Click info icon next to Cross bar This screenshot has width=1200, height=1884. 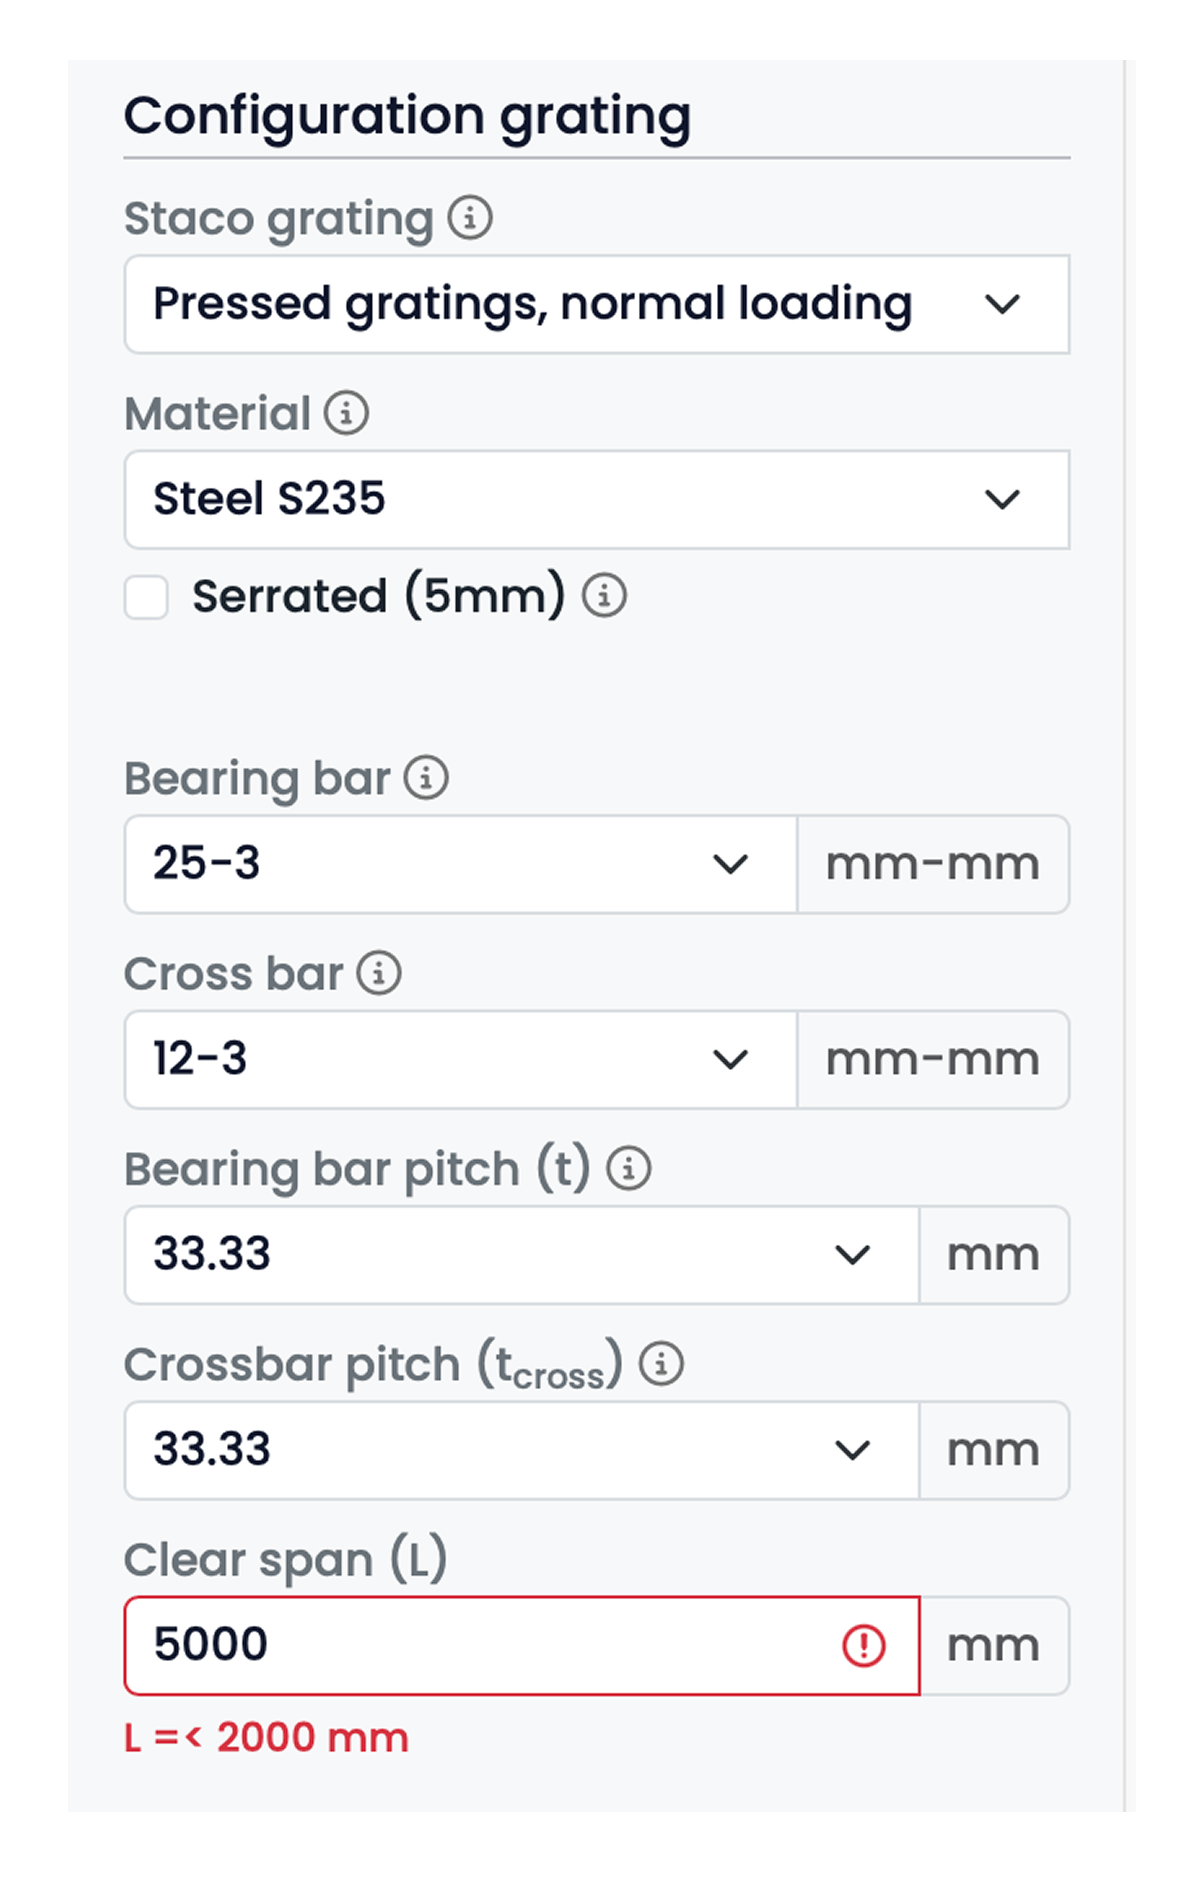point(379,972)
